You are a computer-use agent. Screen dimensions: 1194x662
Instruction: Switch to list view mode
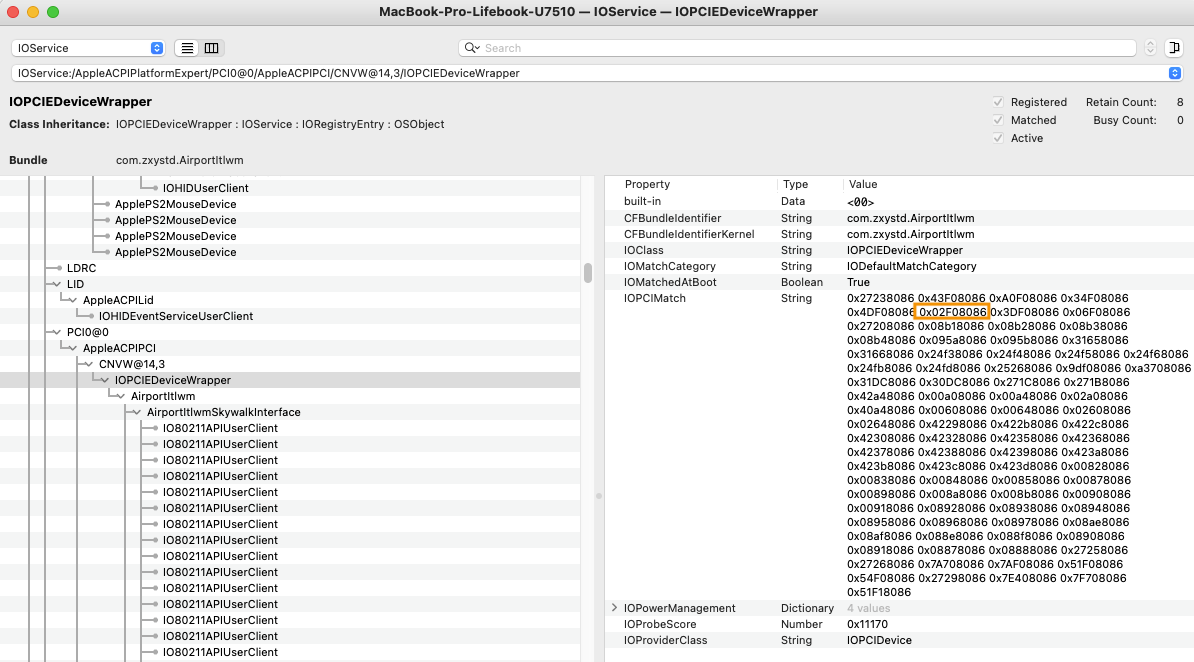tap(187, 48)
